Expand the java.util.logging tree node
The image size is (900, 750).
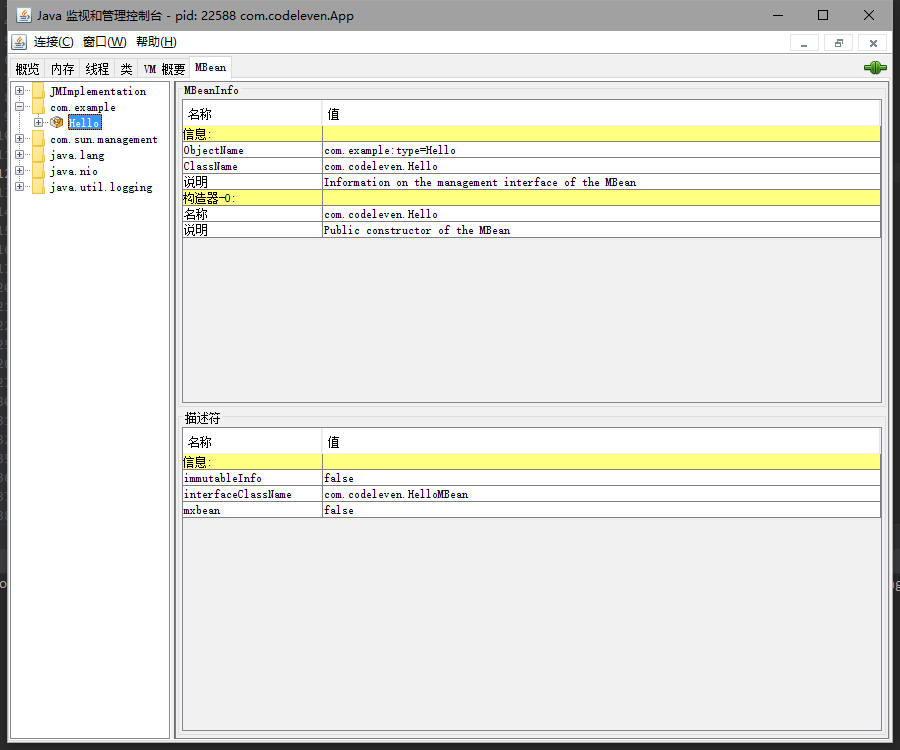[x=20, y=187]
